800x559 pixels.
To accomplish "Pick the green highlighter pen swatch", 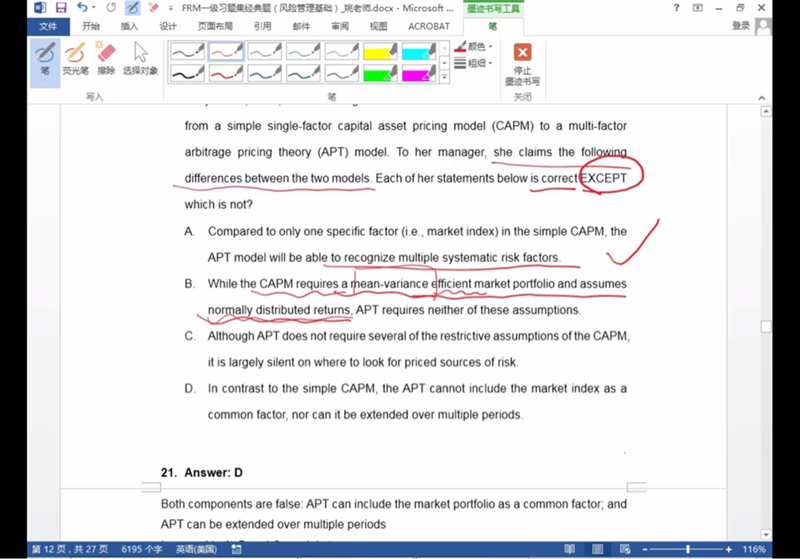I will coord(381,72).
